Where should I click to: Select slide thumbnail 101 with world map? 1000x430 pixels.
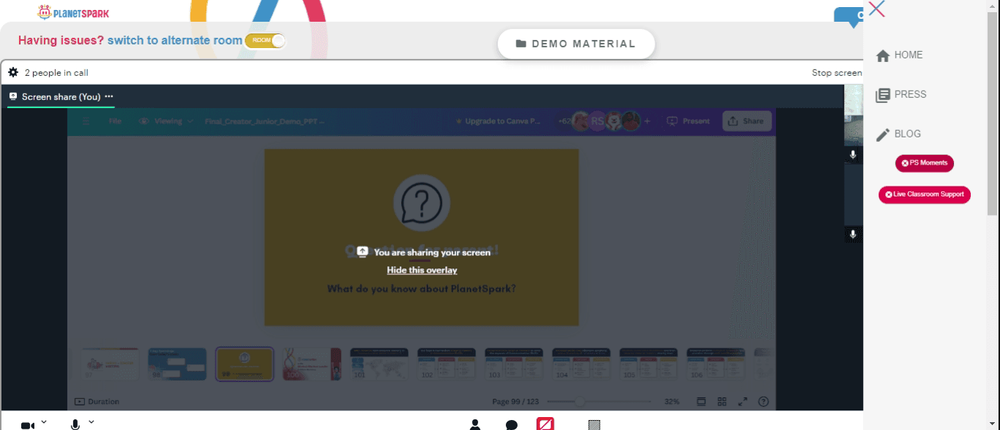(x=379, y=364)
